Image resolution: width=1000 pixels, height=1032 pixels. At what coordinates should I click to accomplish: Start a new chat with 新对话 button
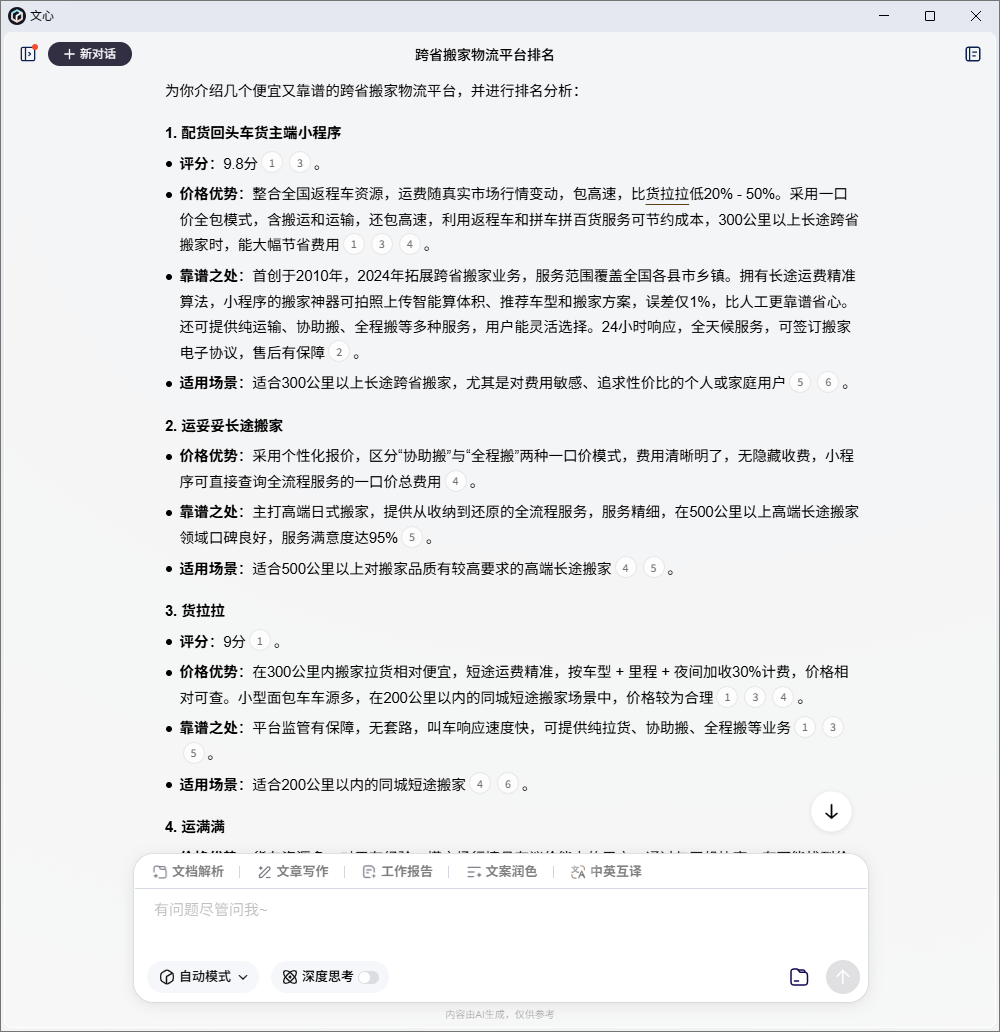90,54
